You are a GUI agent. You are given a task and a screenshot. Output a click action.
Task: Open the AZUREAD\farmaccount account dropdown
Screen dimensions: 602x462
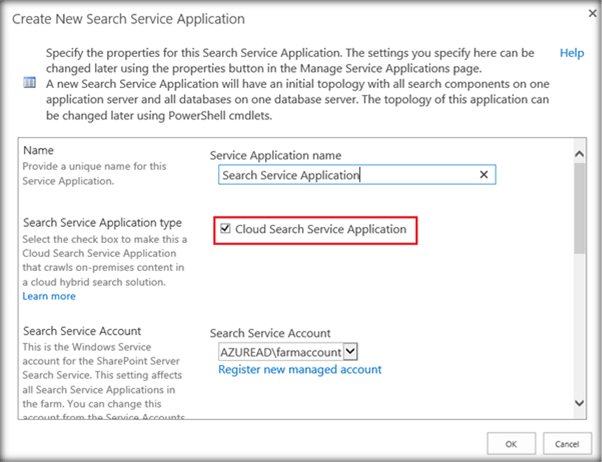coord(350,352)
